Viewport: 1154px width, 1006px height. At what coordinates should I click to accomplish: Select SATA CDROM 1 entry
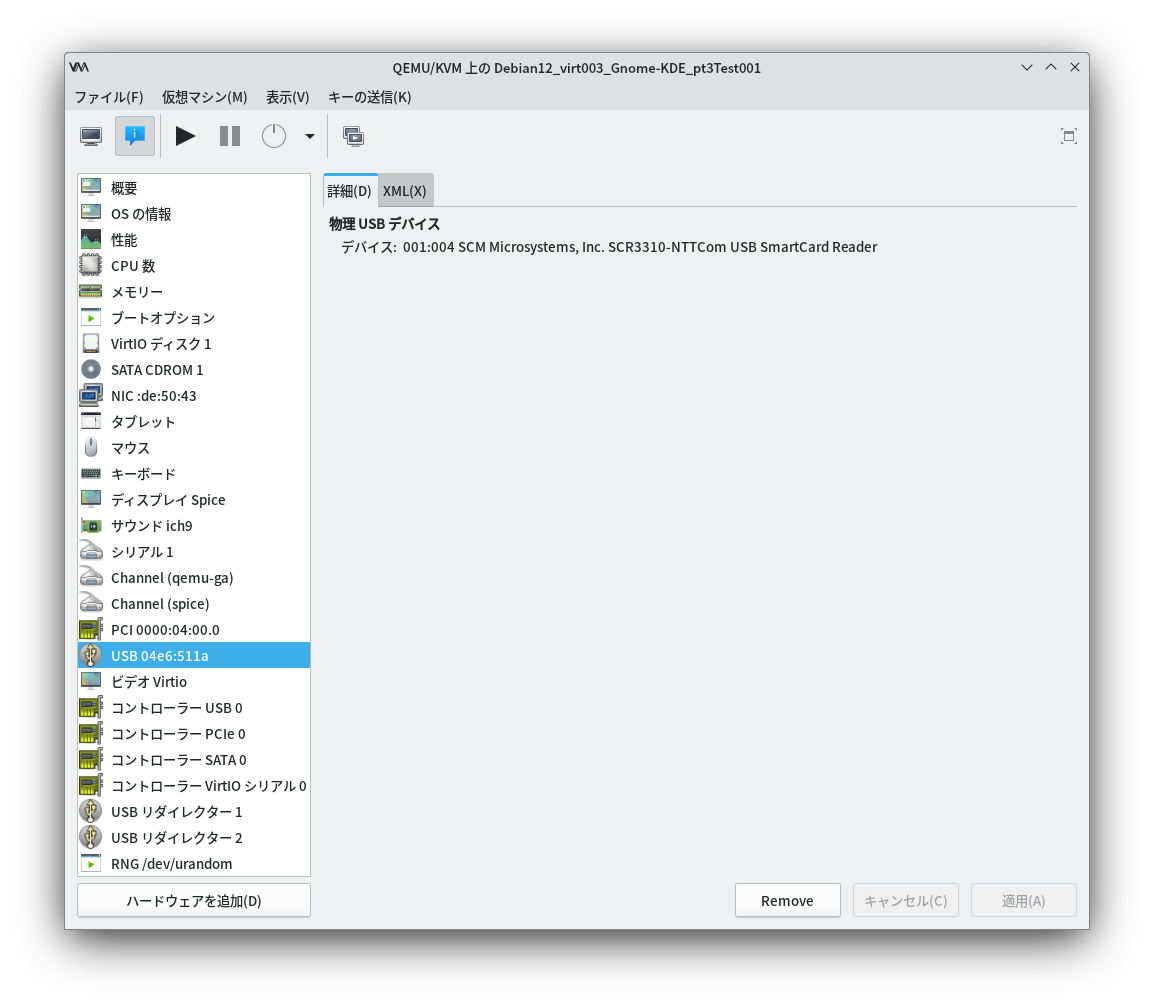[194, 370]
